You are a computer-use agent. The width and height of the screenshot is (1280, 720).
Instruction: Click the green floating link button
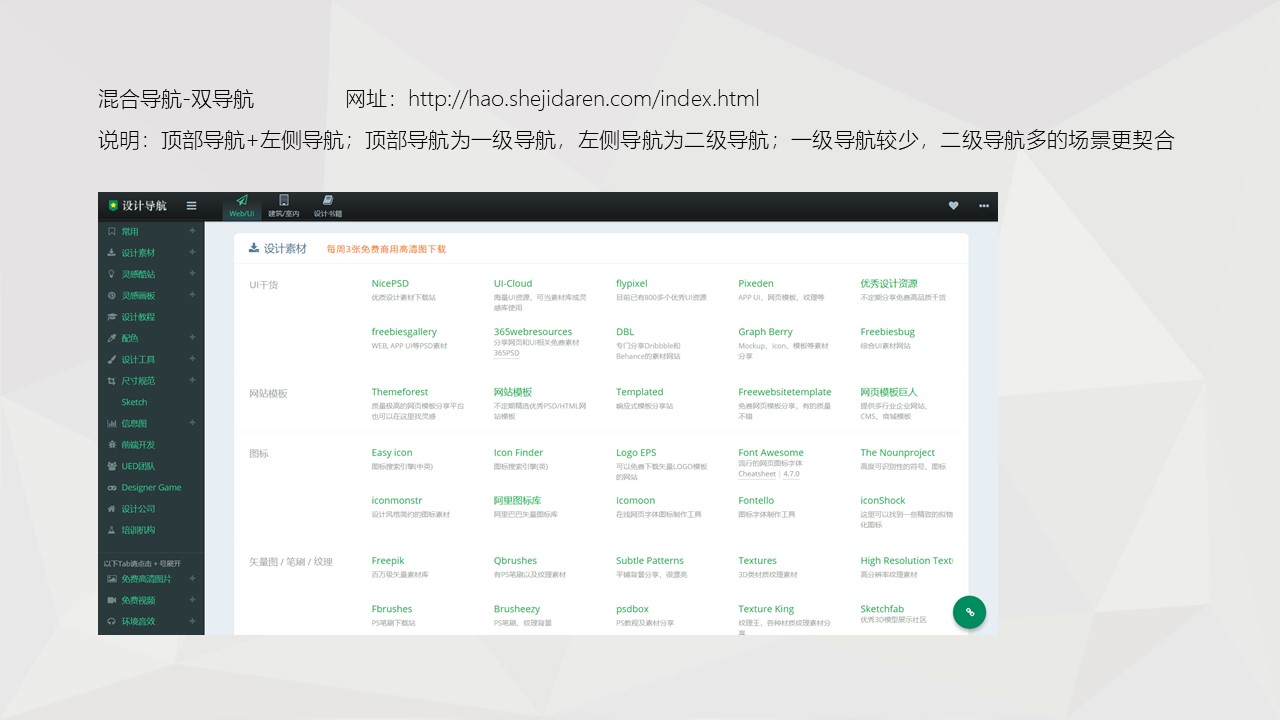coord(969,612)
